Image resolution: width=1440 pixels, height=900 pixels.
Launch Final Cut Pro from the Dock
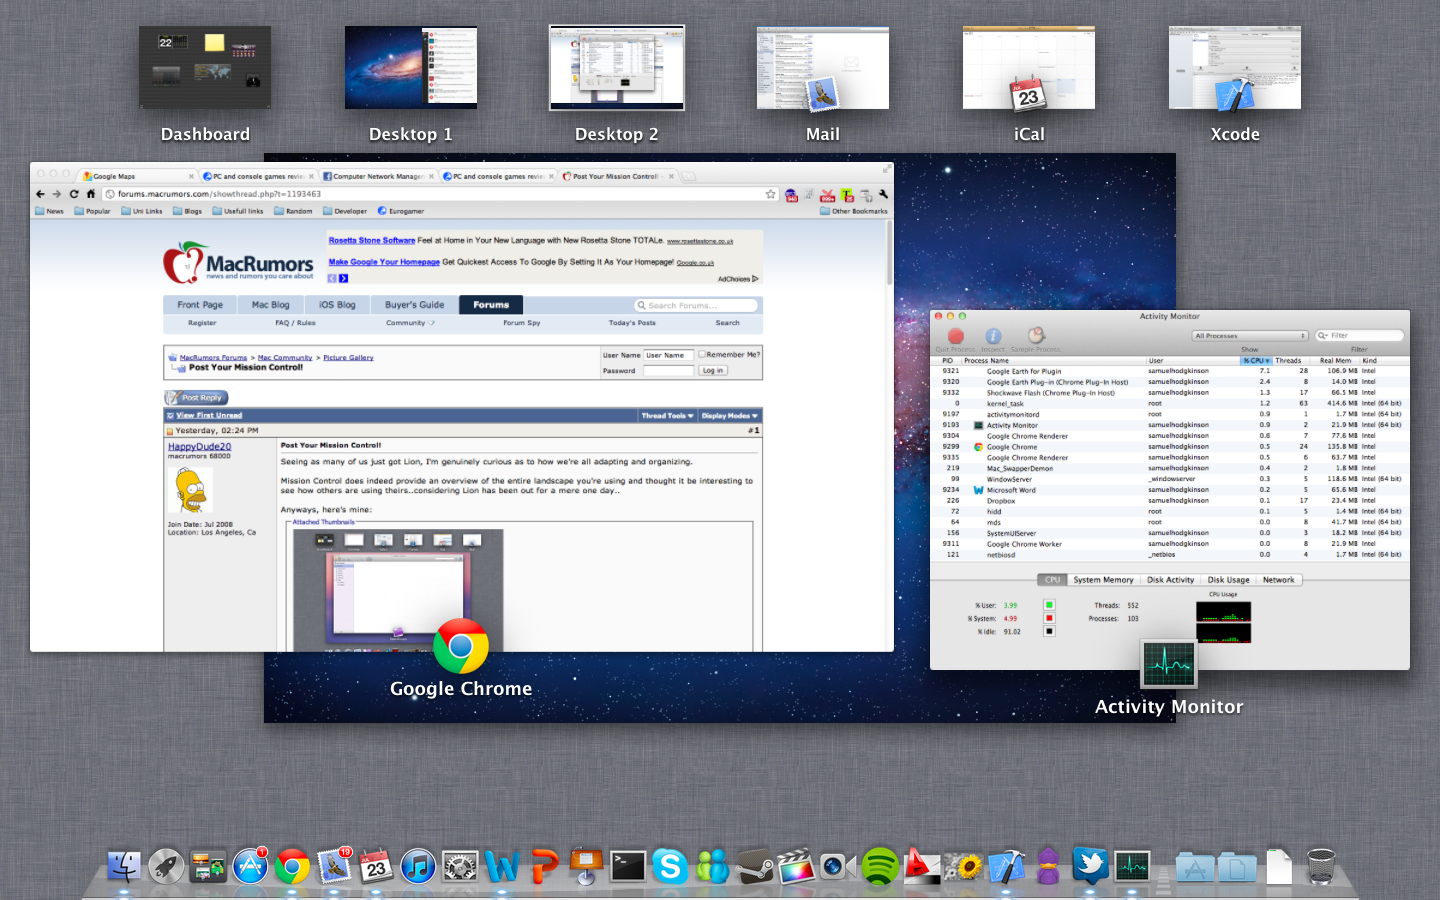click(x=796, y=866)
